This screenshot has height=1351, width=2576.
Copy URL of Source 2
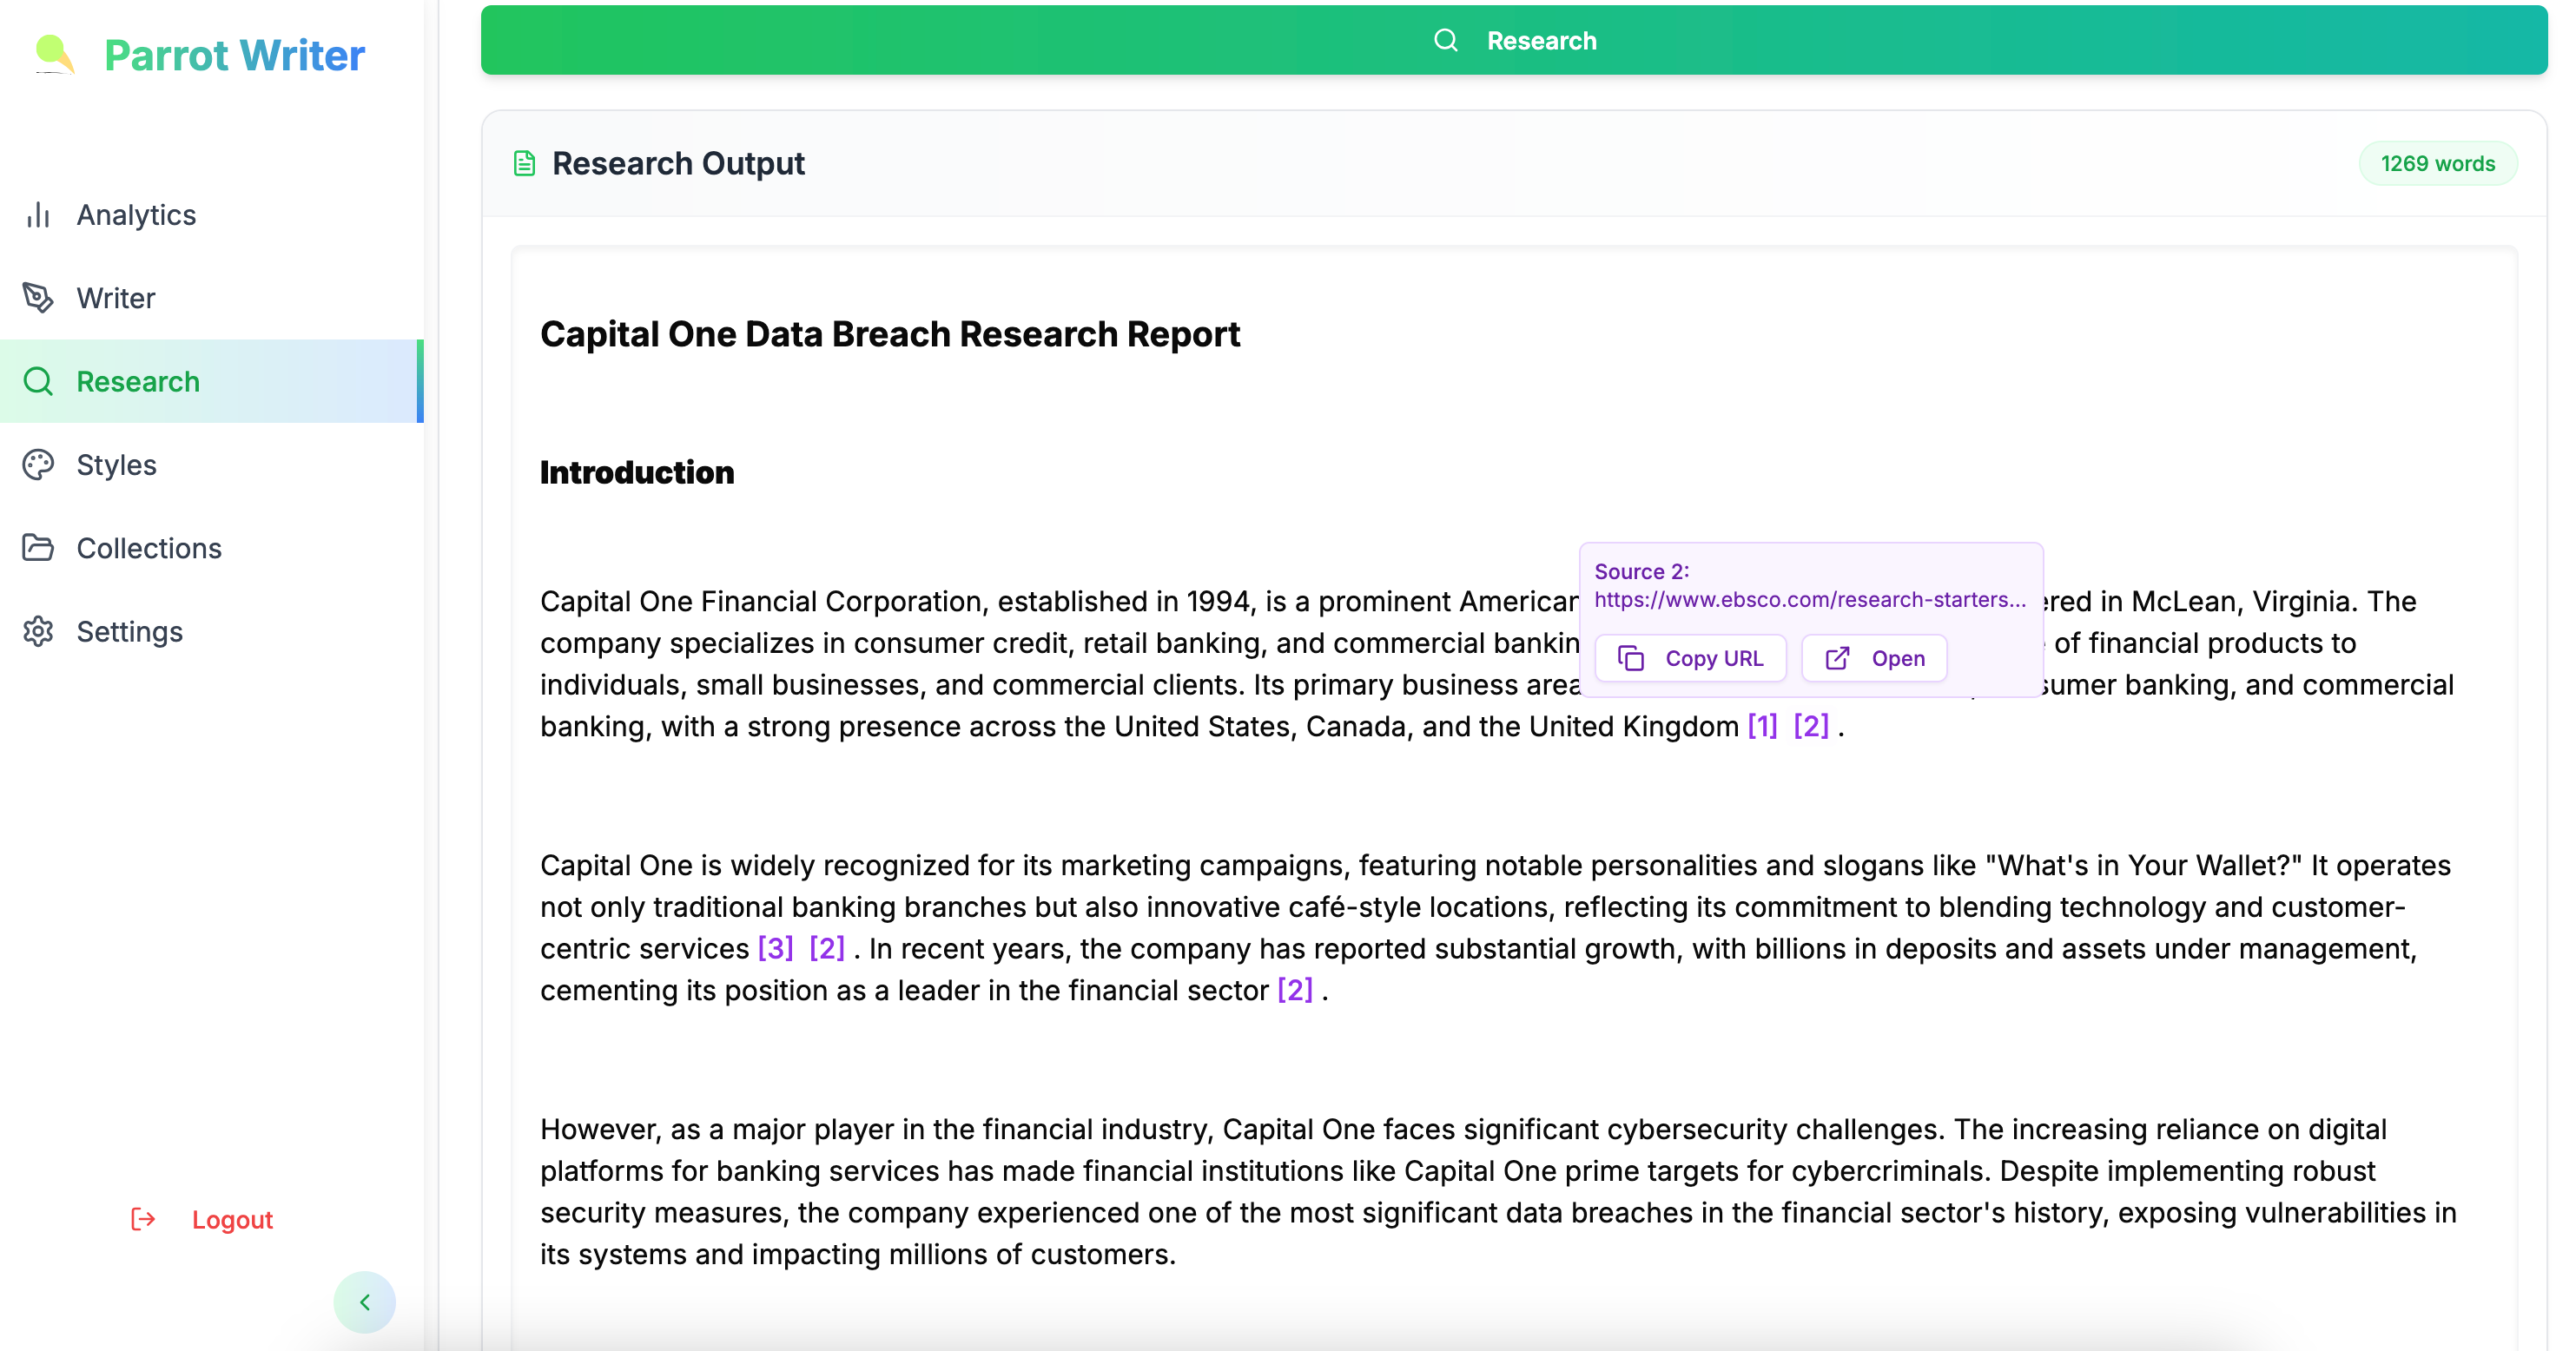tap(1690, 658)
